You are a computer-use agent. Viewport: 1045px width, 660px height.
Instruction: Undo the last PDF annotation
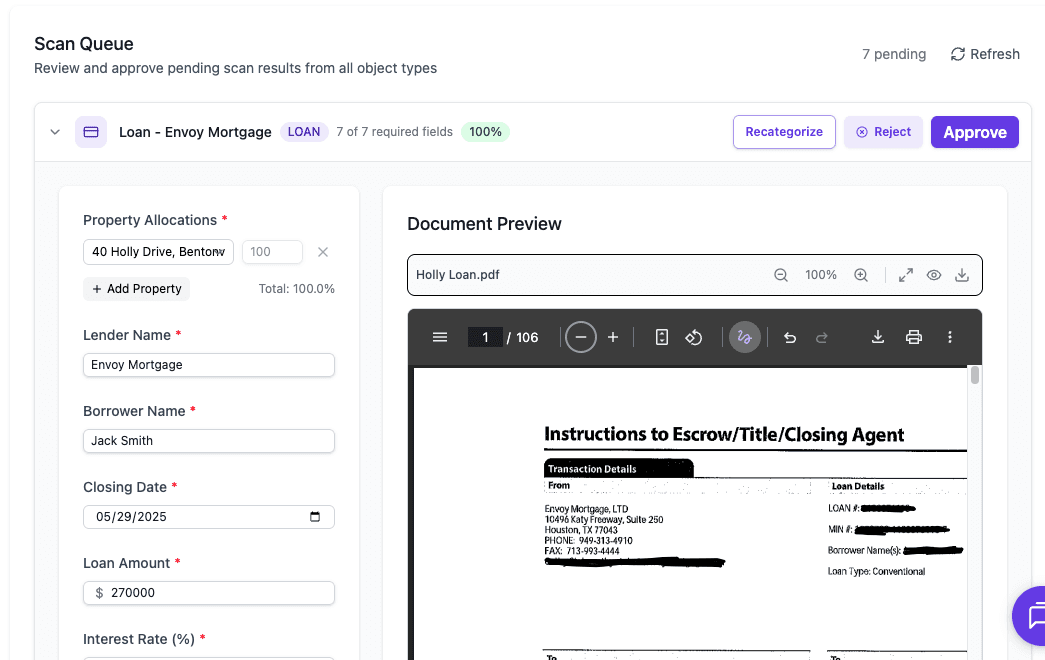click(790, 337)
